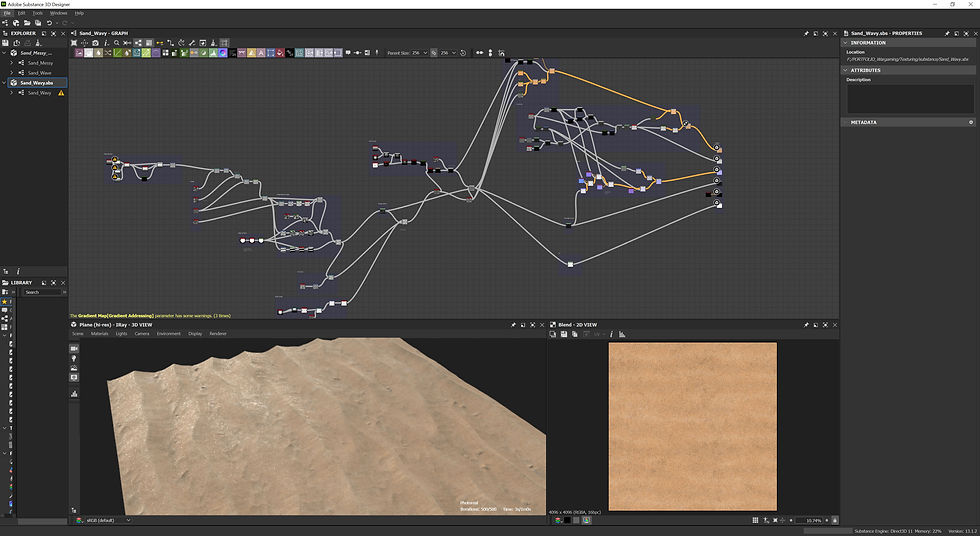Click the save image icon in 2D View
The width and height of the screenshot is (980, 536).
tap(564, 334)
